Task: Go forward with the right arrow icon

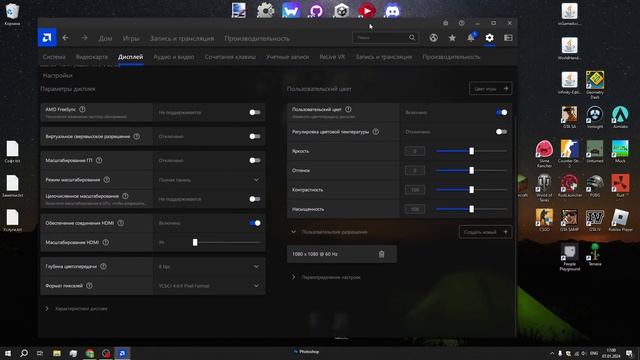Action: click(x=84, y=38)
